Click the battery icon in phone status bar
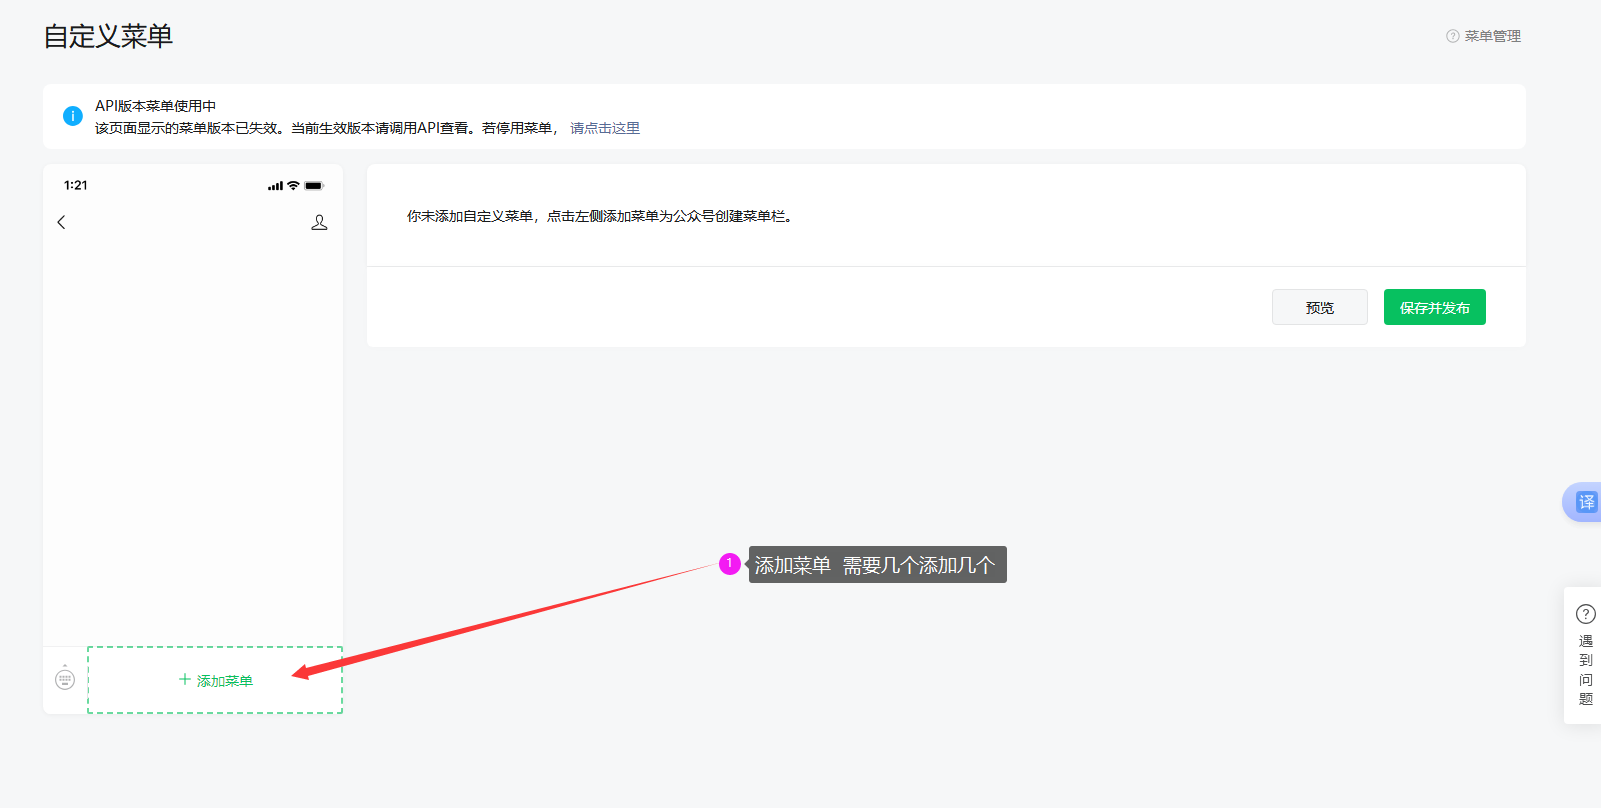Image resolution: width=1601 pixels, height=808 pixels. [314, 186]
